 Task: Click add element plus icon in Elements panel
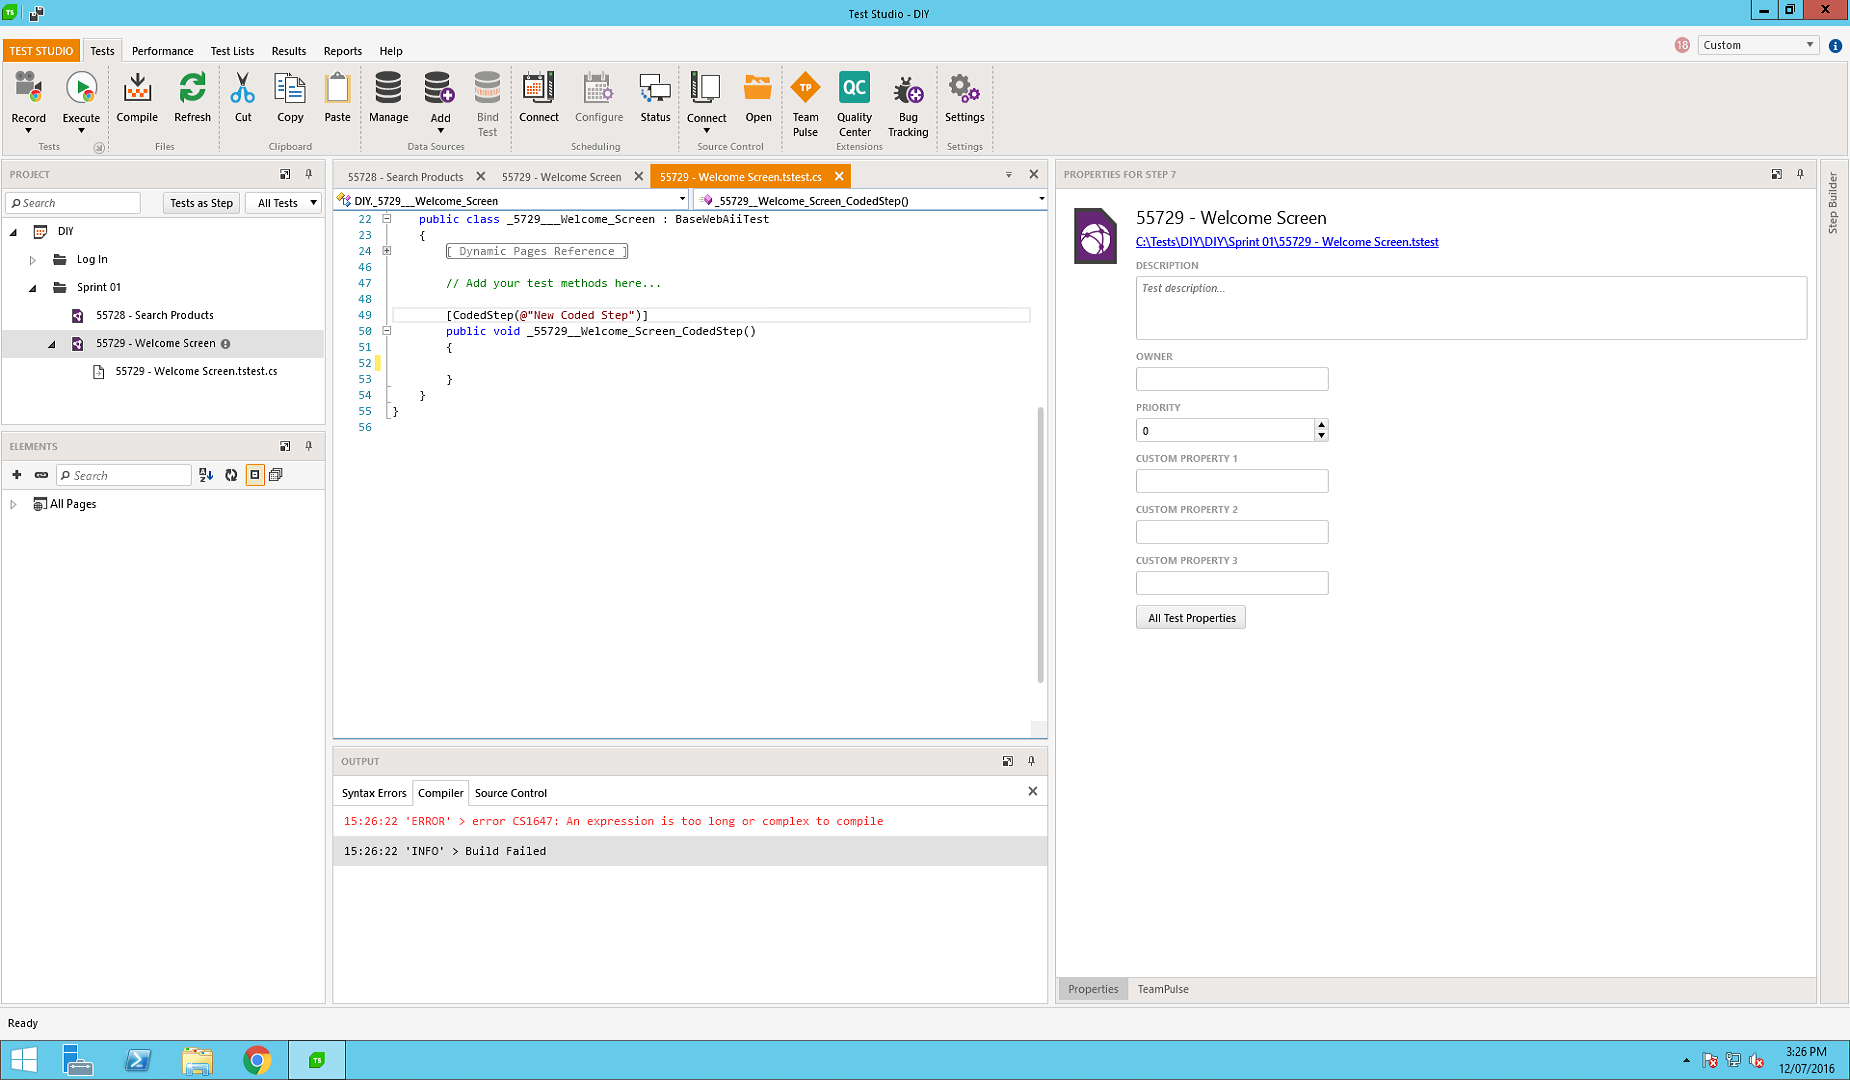[x=17, y=475]
